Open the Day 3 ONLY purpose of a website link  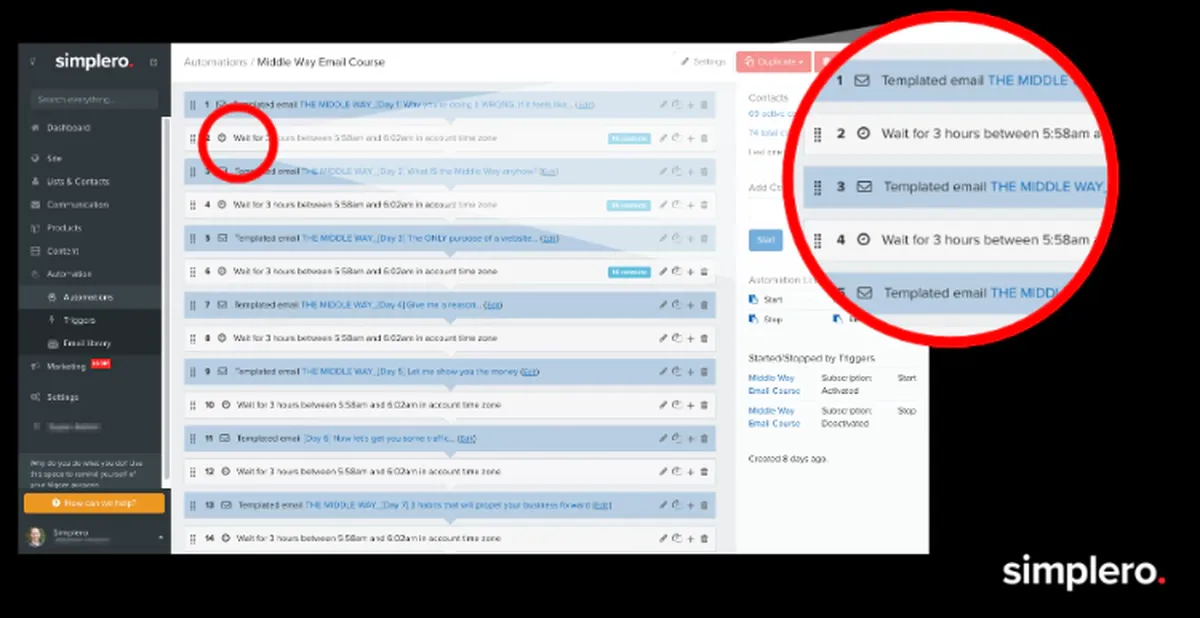(x=419, y=238)
